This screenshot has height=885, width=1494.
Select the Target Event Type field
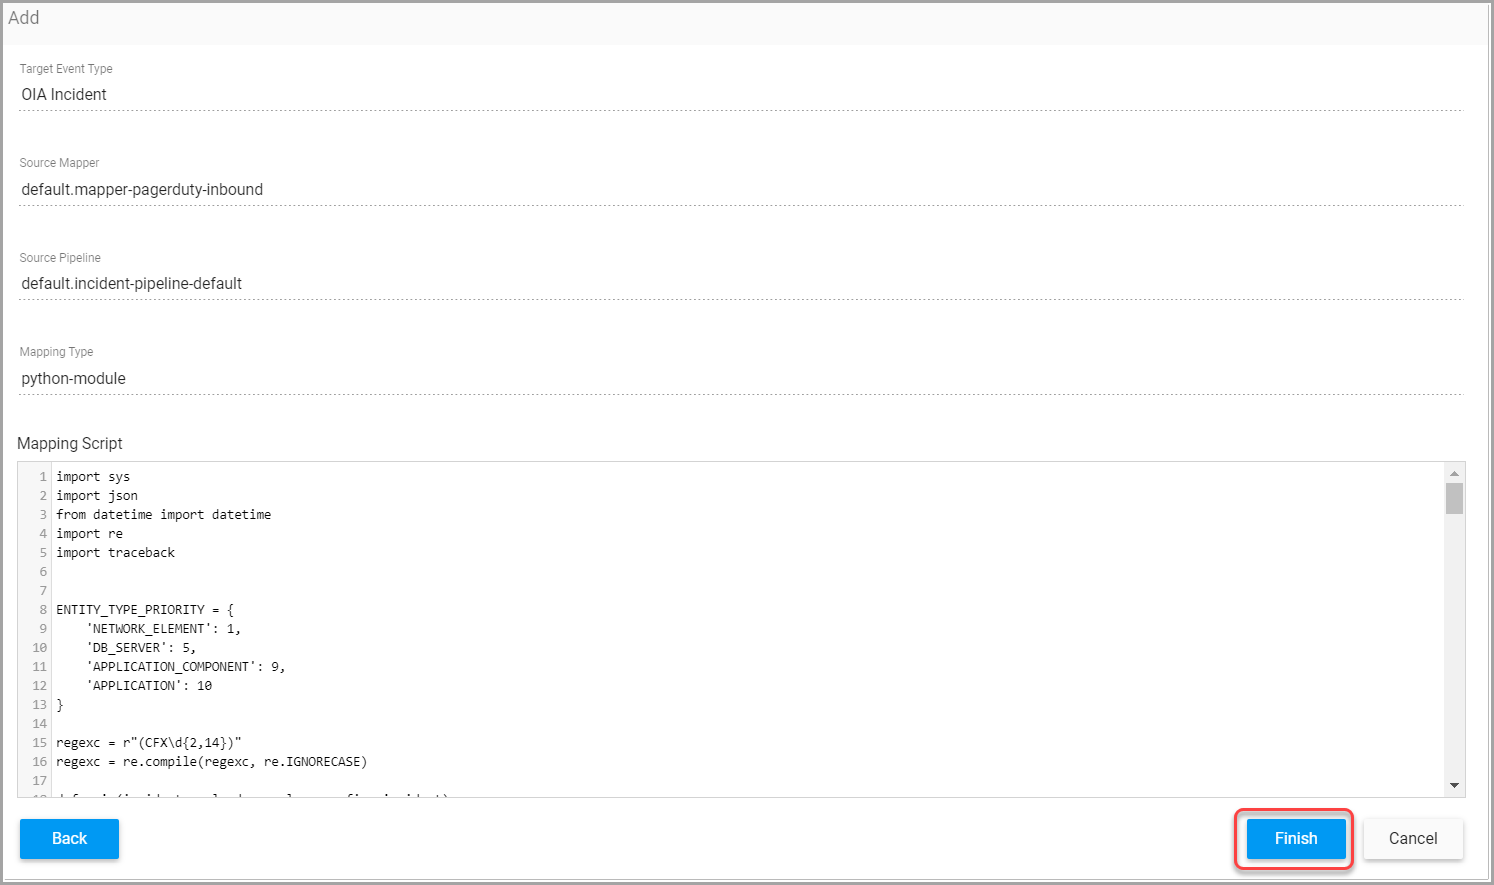pos(741,94)
